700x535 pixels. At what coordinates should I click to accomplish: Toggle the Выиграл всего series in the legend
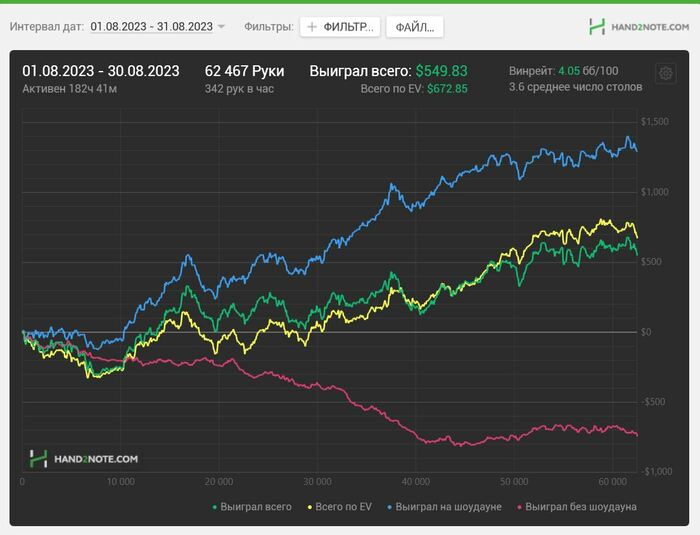(256, 507)
